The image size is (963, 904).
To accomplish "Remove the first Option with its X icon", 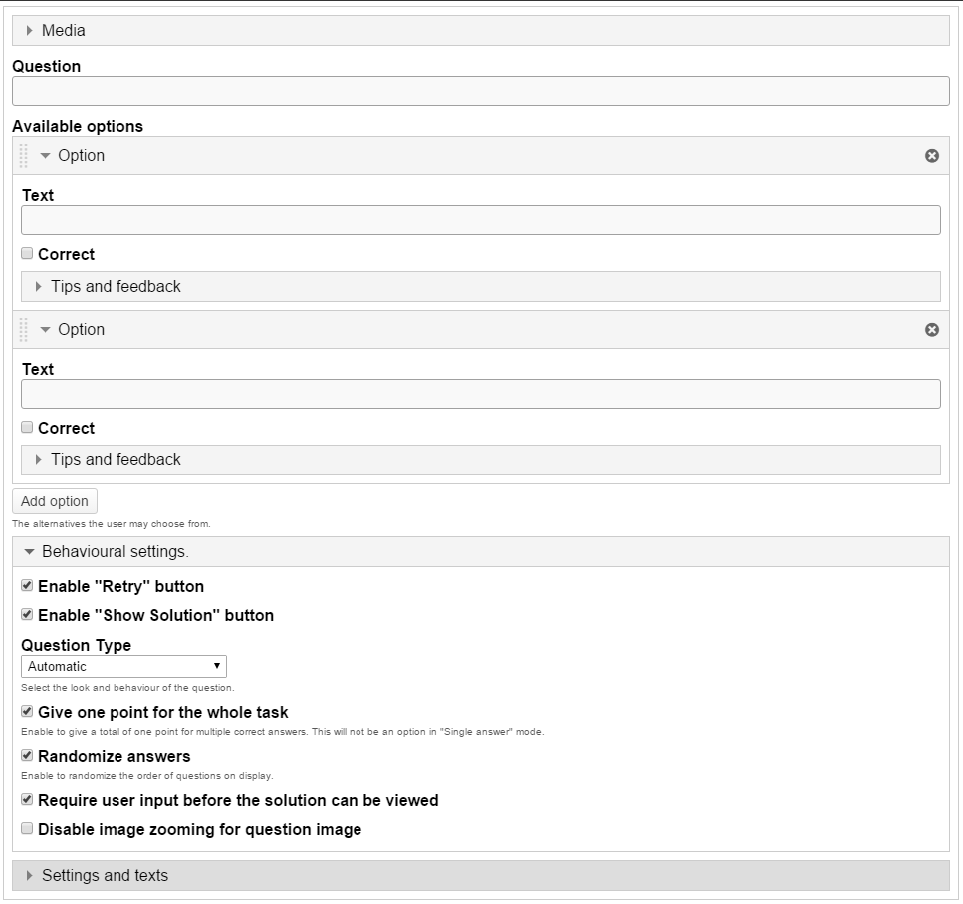I will click(931, 156).
